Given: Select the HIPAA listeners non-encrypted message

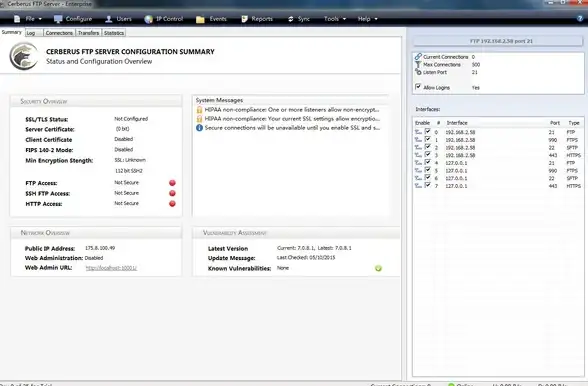Looking at the screenshot, I should tap(292, 110).
